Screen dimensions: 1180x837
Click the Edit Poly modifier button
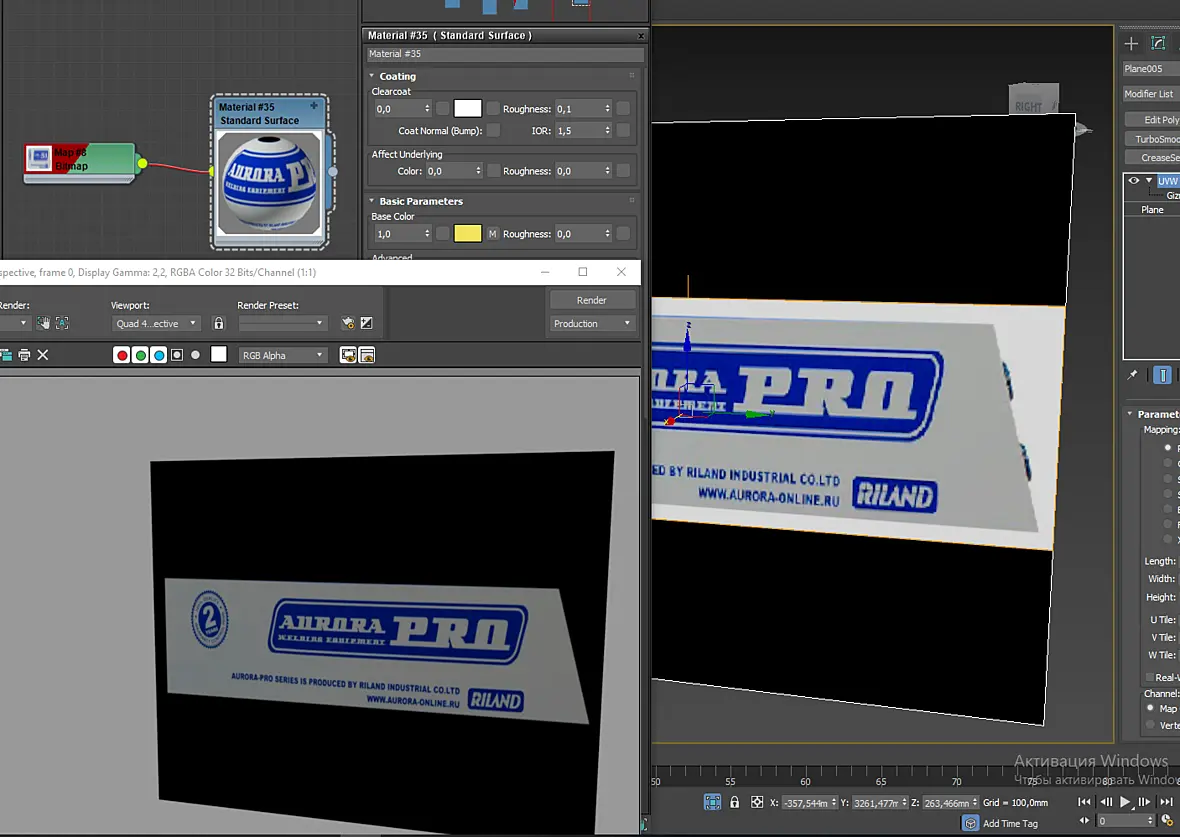[1152, 120]
